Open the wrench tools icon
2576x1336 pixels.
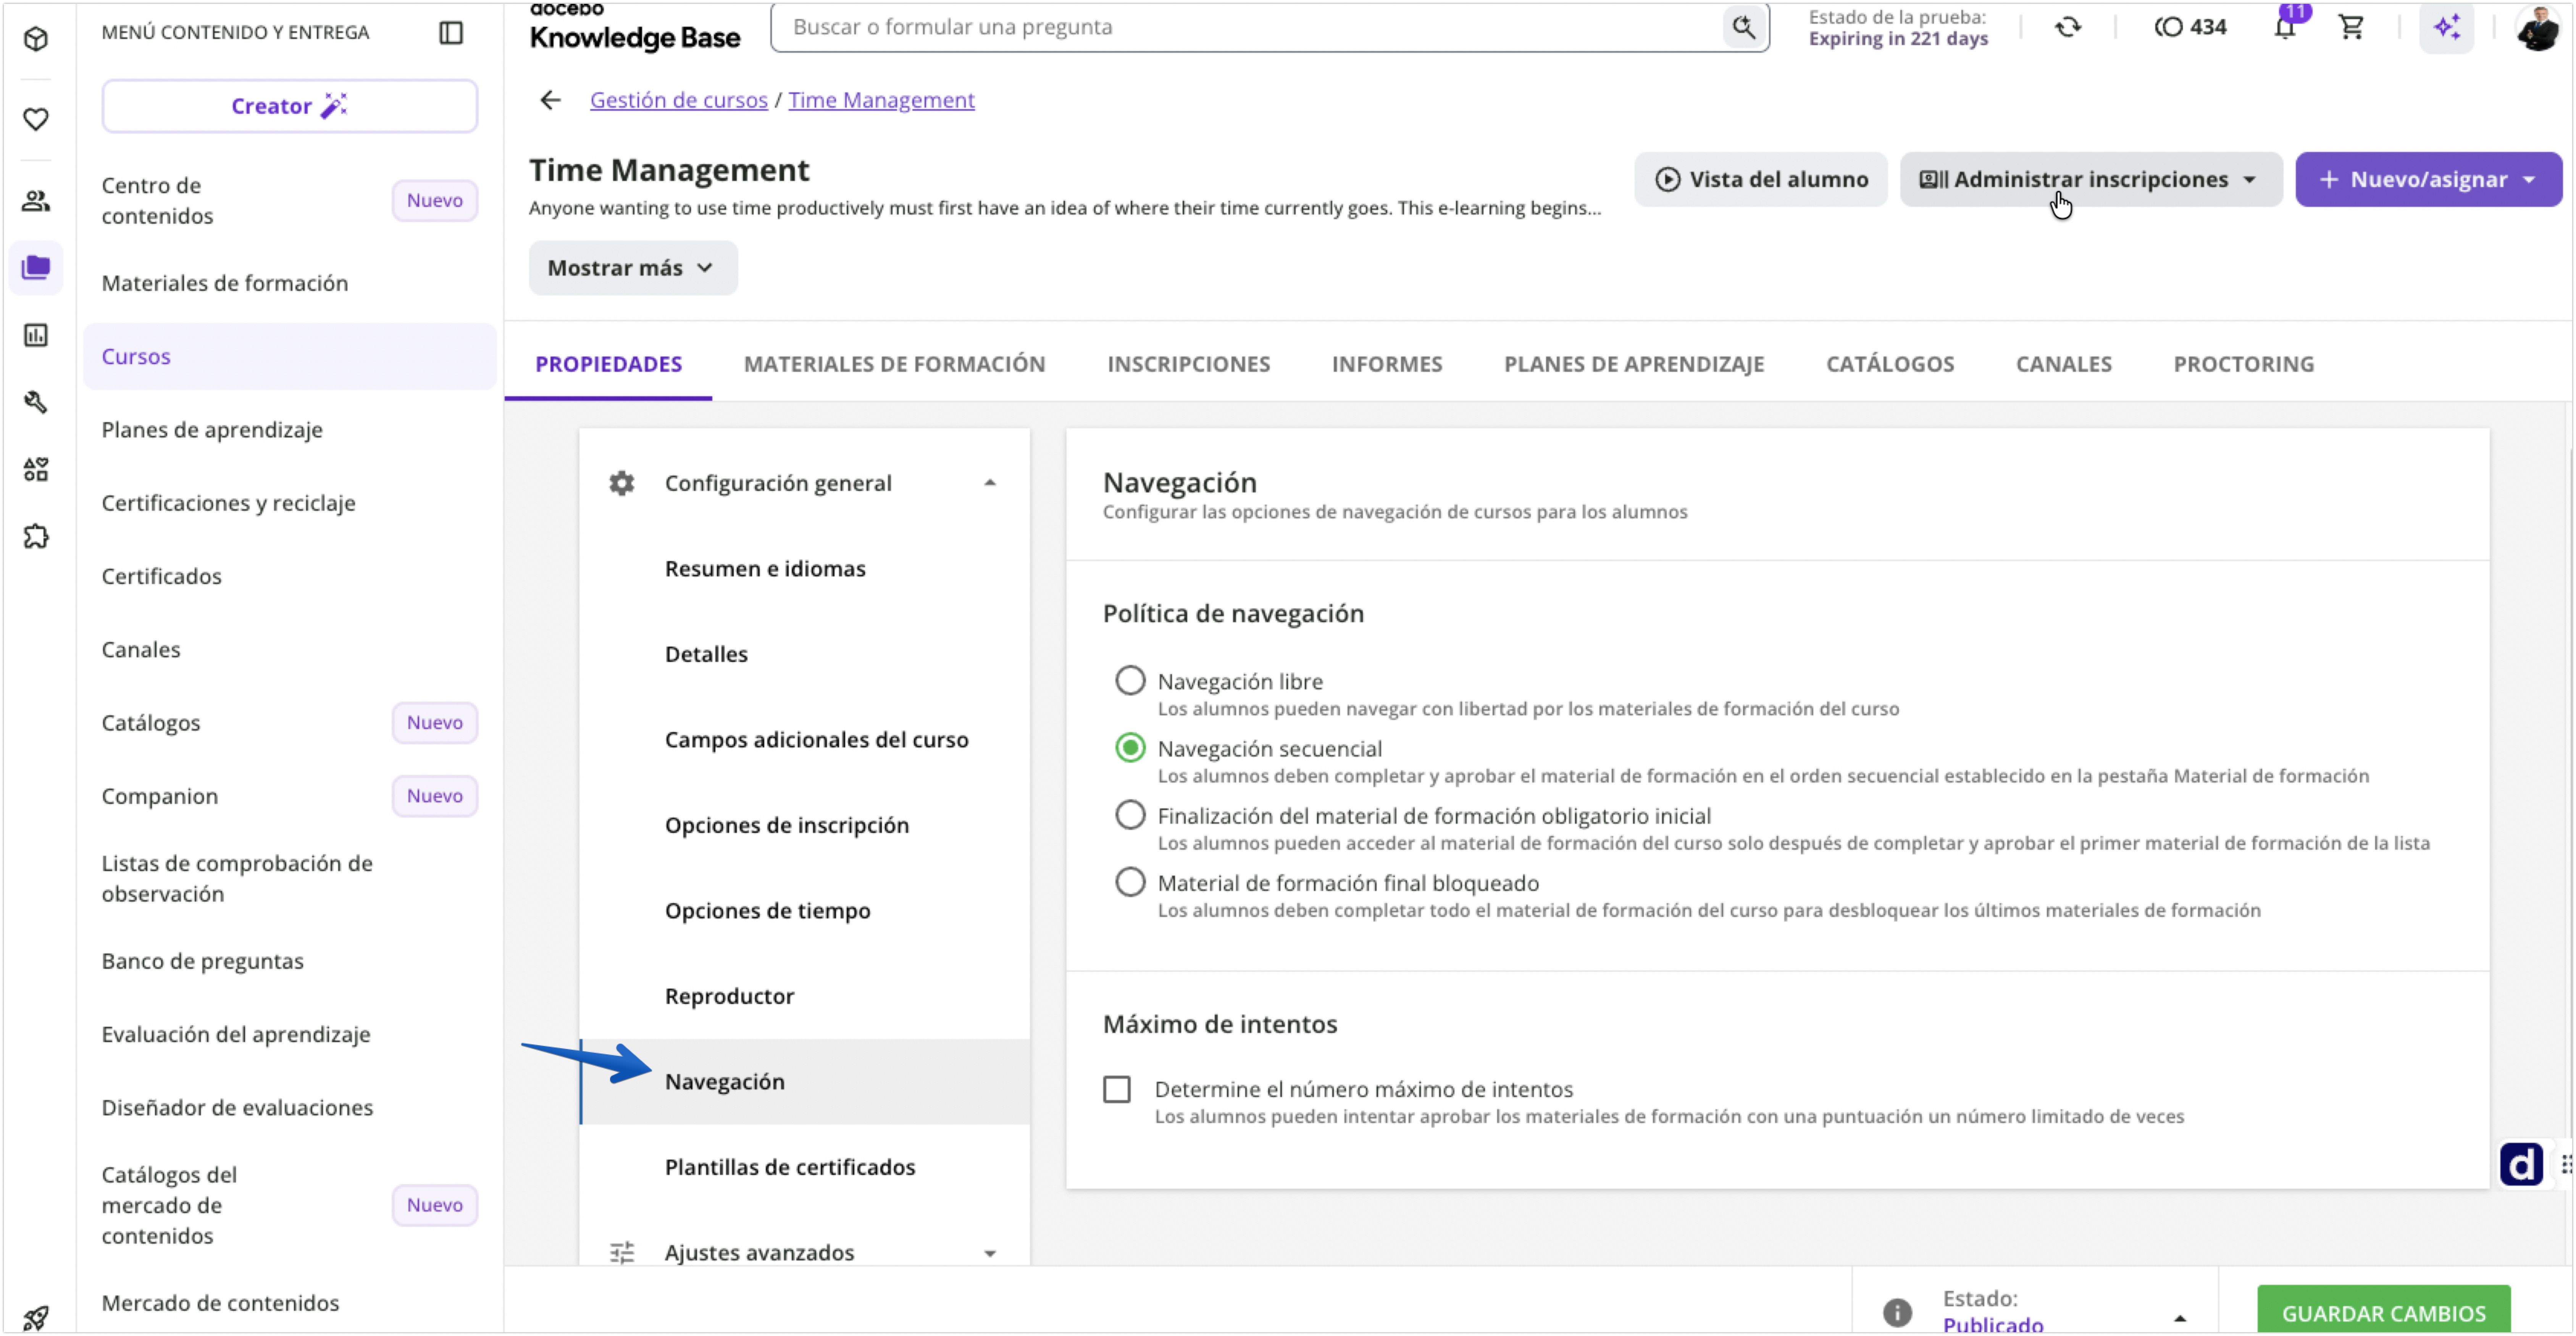(x=36, y=402)
